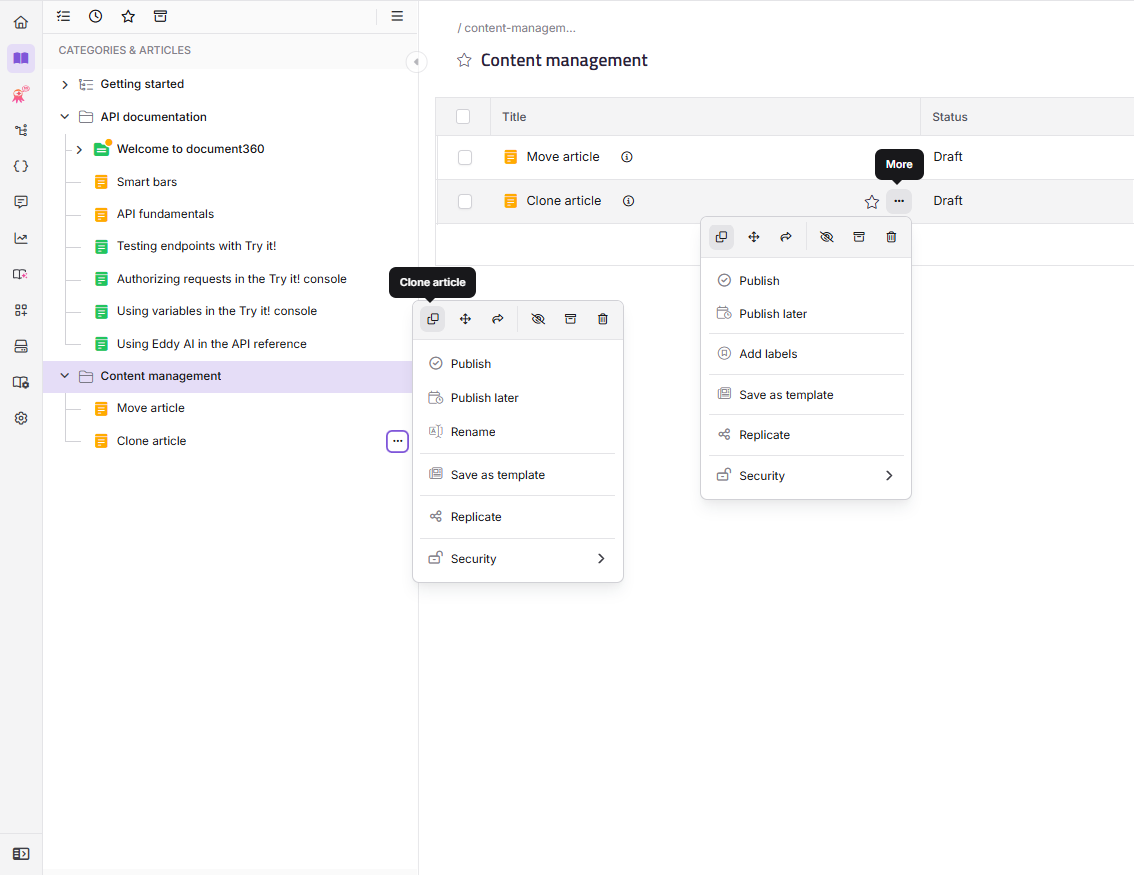Collapse the left categories panel arrow

tap(416, 61)
